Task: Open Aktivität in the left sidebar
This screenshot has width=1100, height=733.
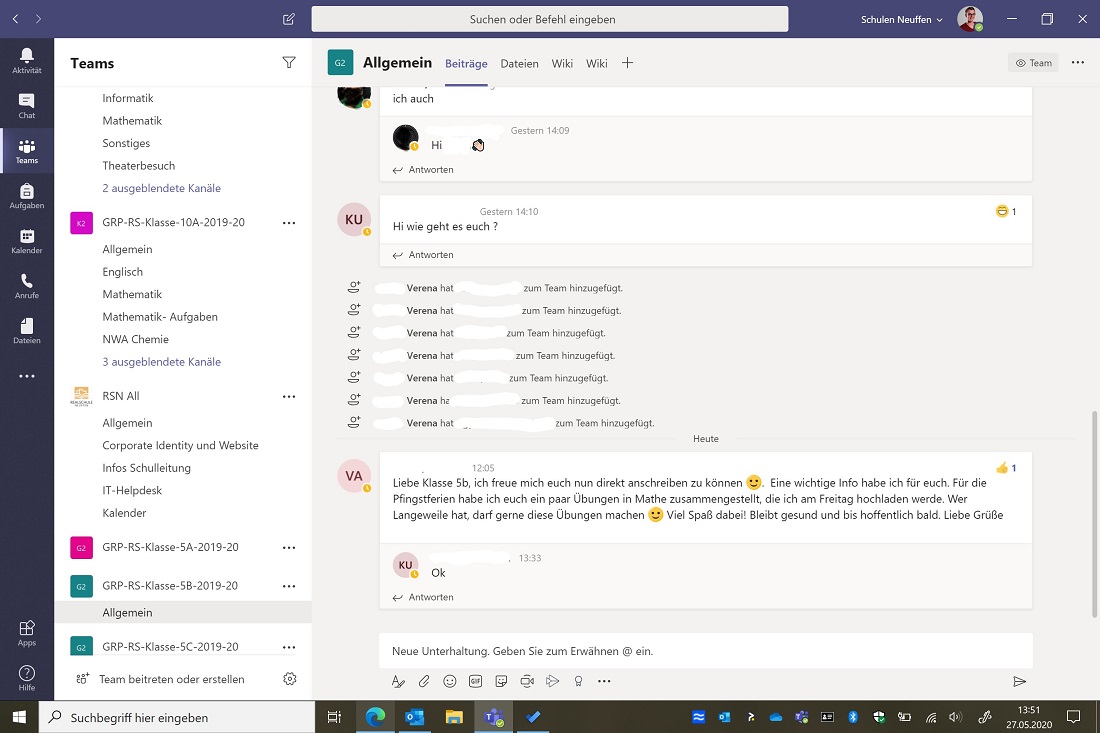Action: point(26,61)
